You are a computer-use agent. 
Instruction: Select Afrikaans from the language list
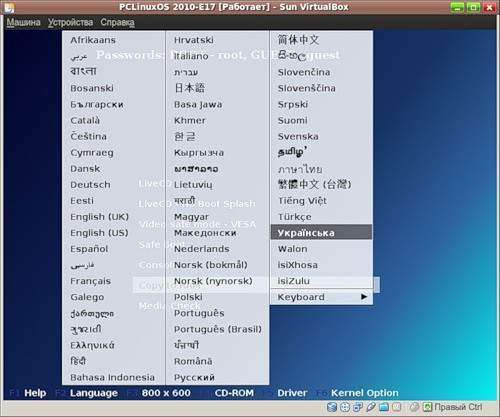tap(93, 40)
